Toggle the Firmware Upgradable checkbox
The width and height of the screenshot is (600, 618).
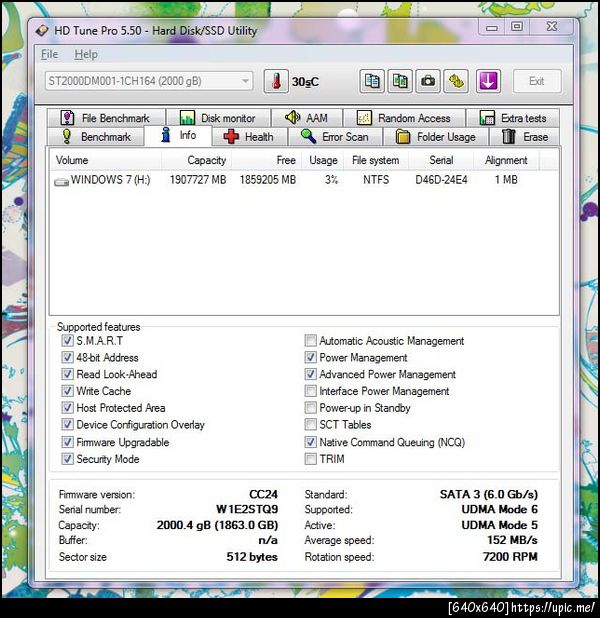pyautogui.click(x=67, y=442)
